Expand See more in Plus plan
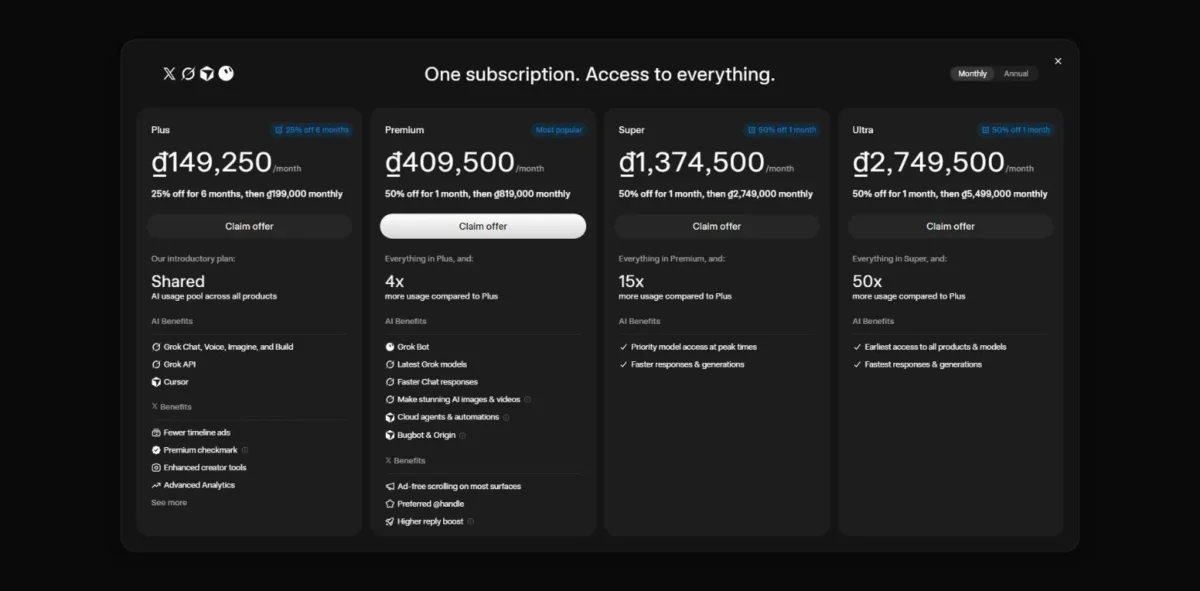The image size is (1200, 591). [169, 502]
